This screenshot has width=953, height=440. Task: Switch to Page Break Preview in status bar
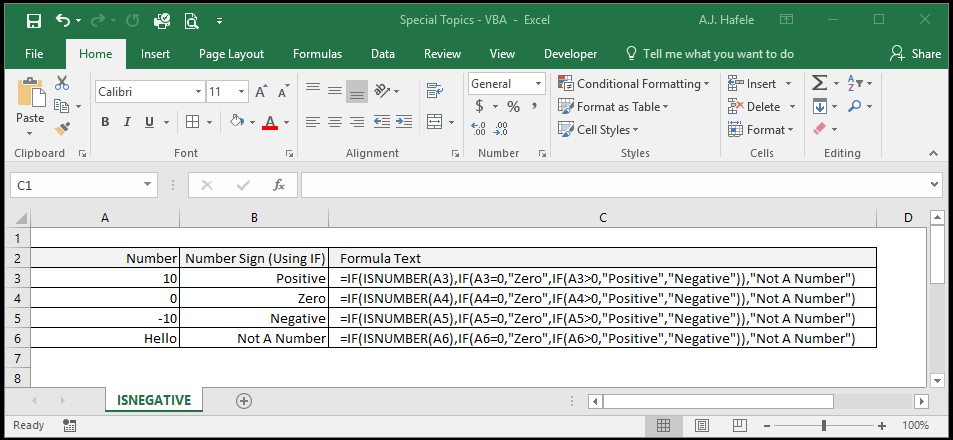click(x=739, y=425)
